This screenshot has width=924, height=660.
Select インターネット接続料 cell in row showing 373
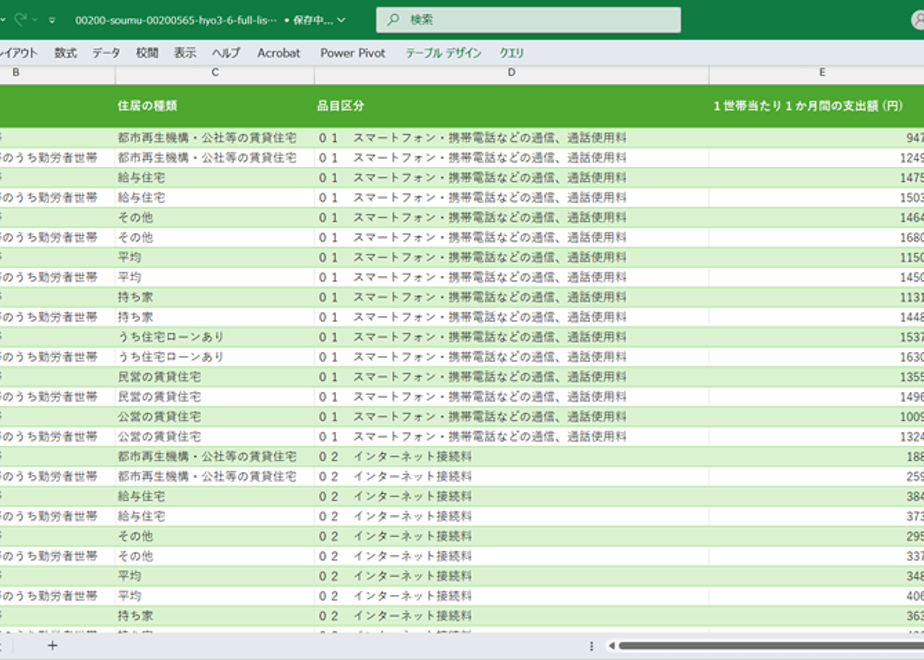512,516
